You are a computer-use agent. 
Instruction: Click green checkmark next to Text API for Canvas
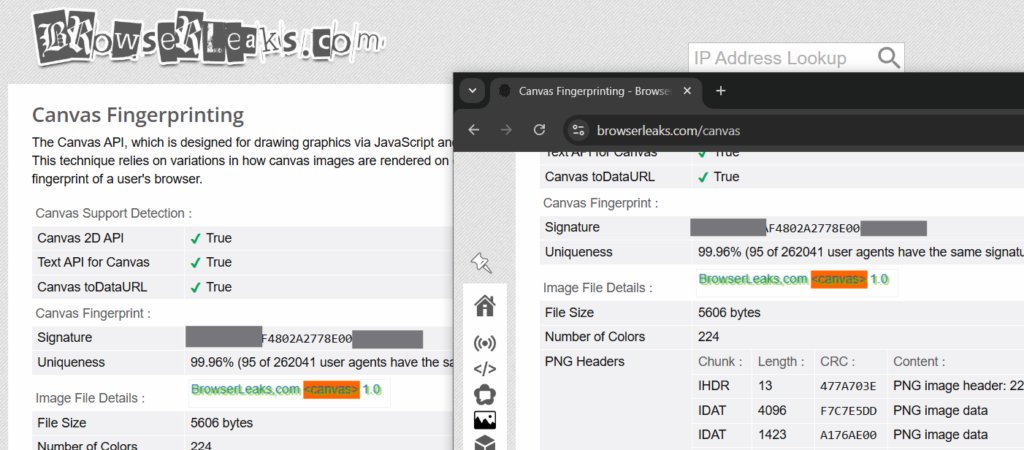(x=195, y=263)
